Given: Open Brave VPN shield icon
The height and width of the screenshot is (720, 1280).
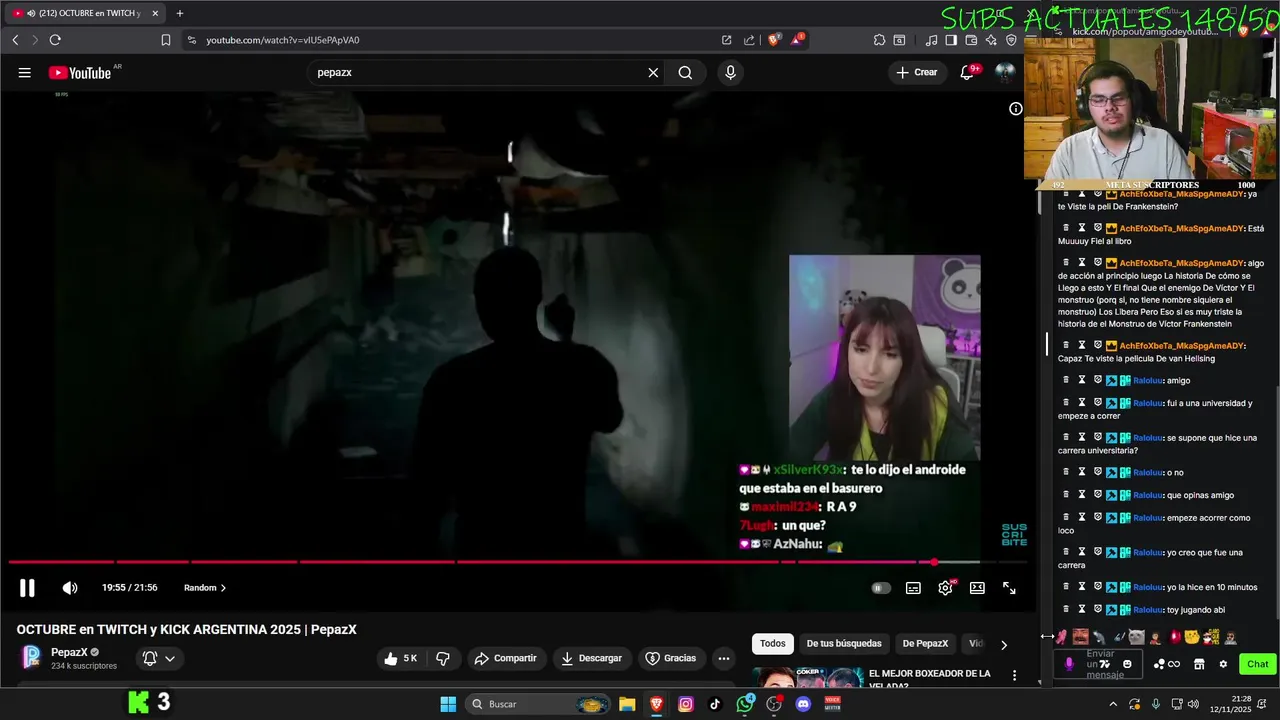Looking at the screenshot, I should point(1011,40).
